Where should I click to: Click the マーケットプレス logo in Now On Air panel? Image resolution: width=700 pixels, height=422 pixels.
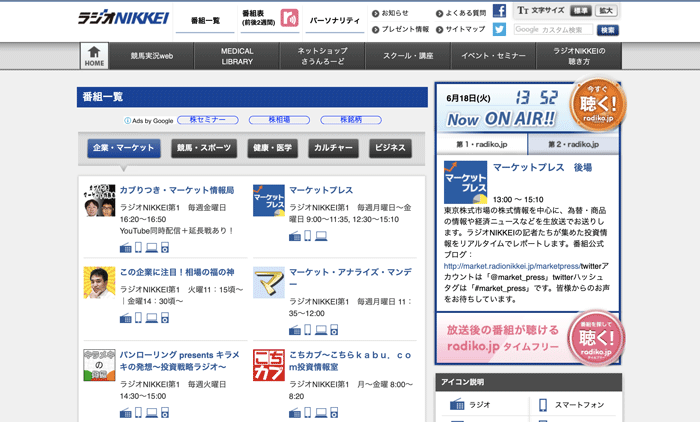click(465, 183)
